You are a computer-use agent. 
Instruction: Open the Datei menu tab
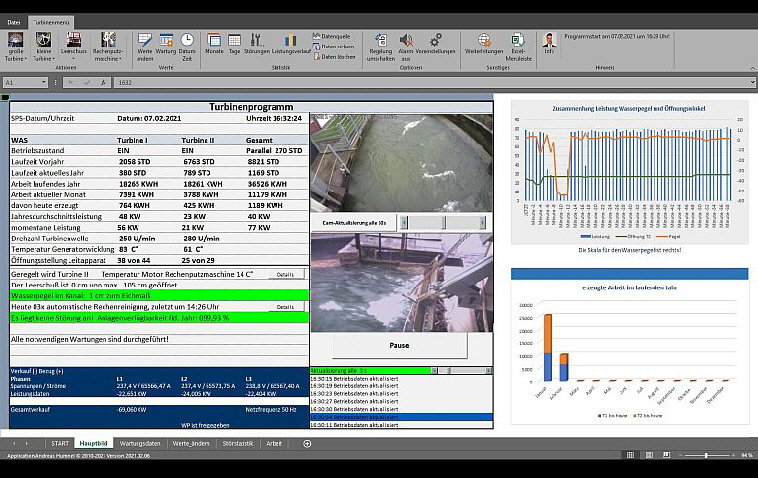tap(14, 21)
